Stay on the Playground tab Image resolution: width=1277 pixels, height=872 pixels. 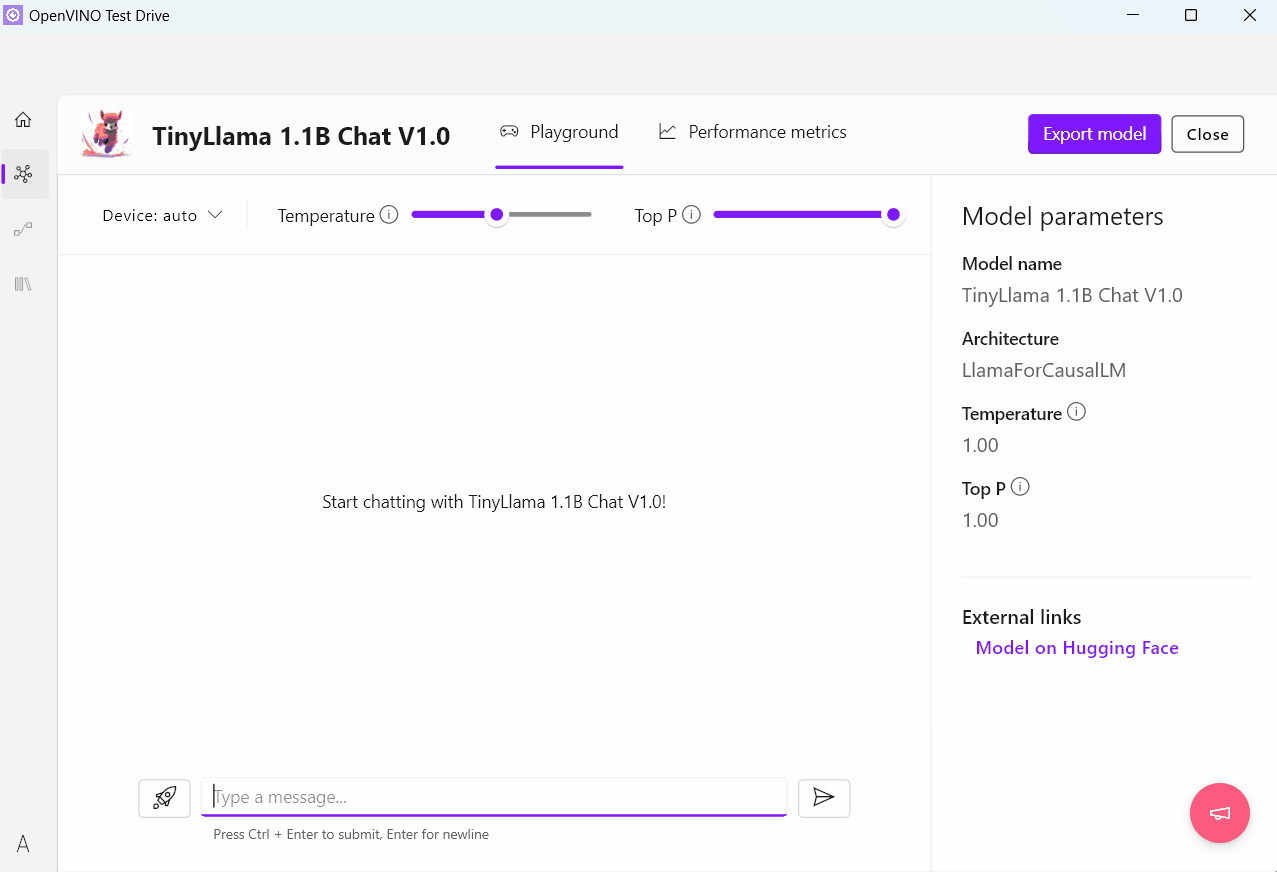(x=559, y=131)
